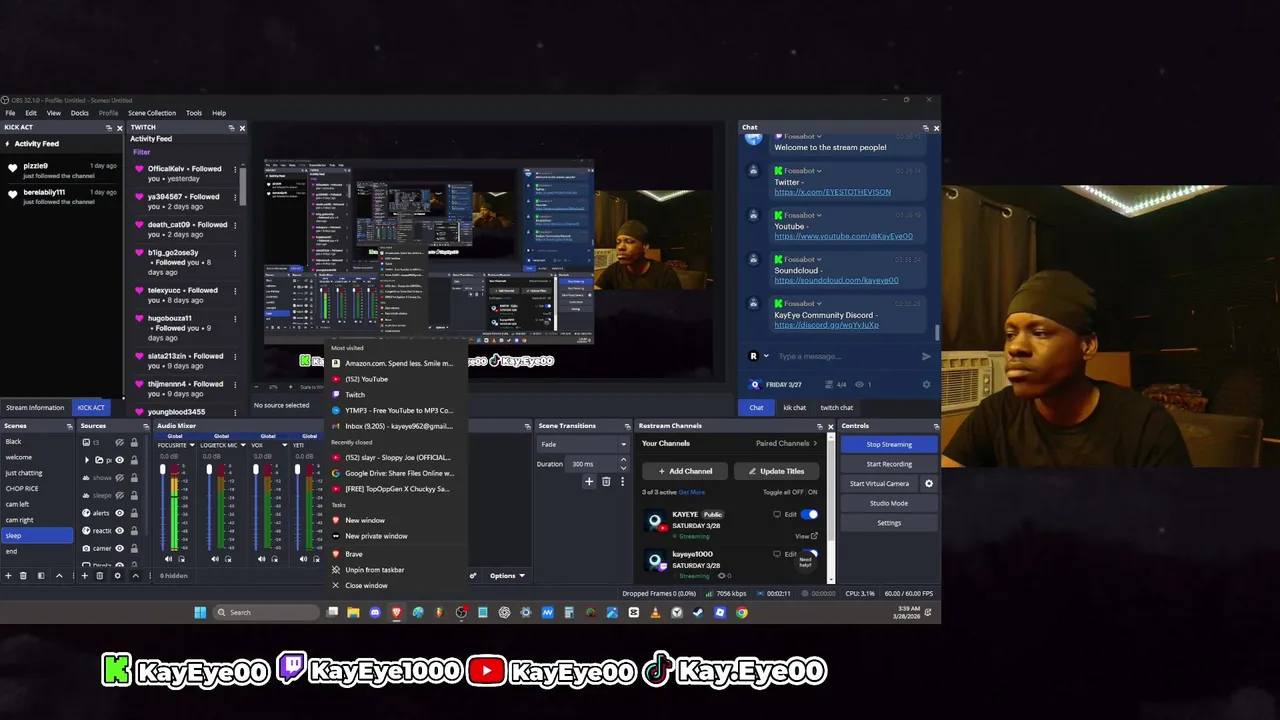This screenshot has height=720, width=1280.
Task: Open Windows Start menu
Action: point(200,612)
